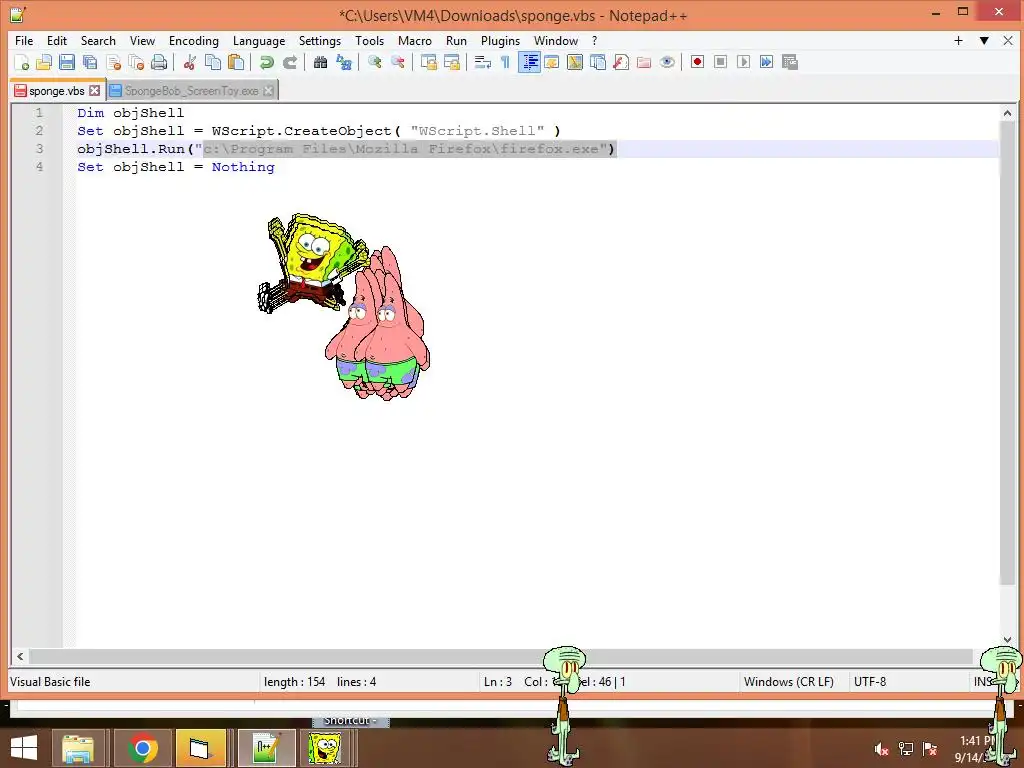
Task: Click the Close All toolbar icon
Action: click(x=136, y=62)
